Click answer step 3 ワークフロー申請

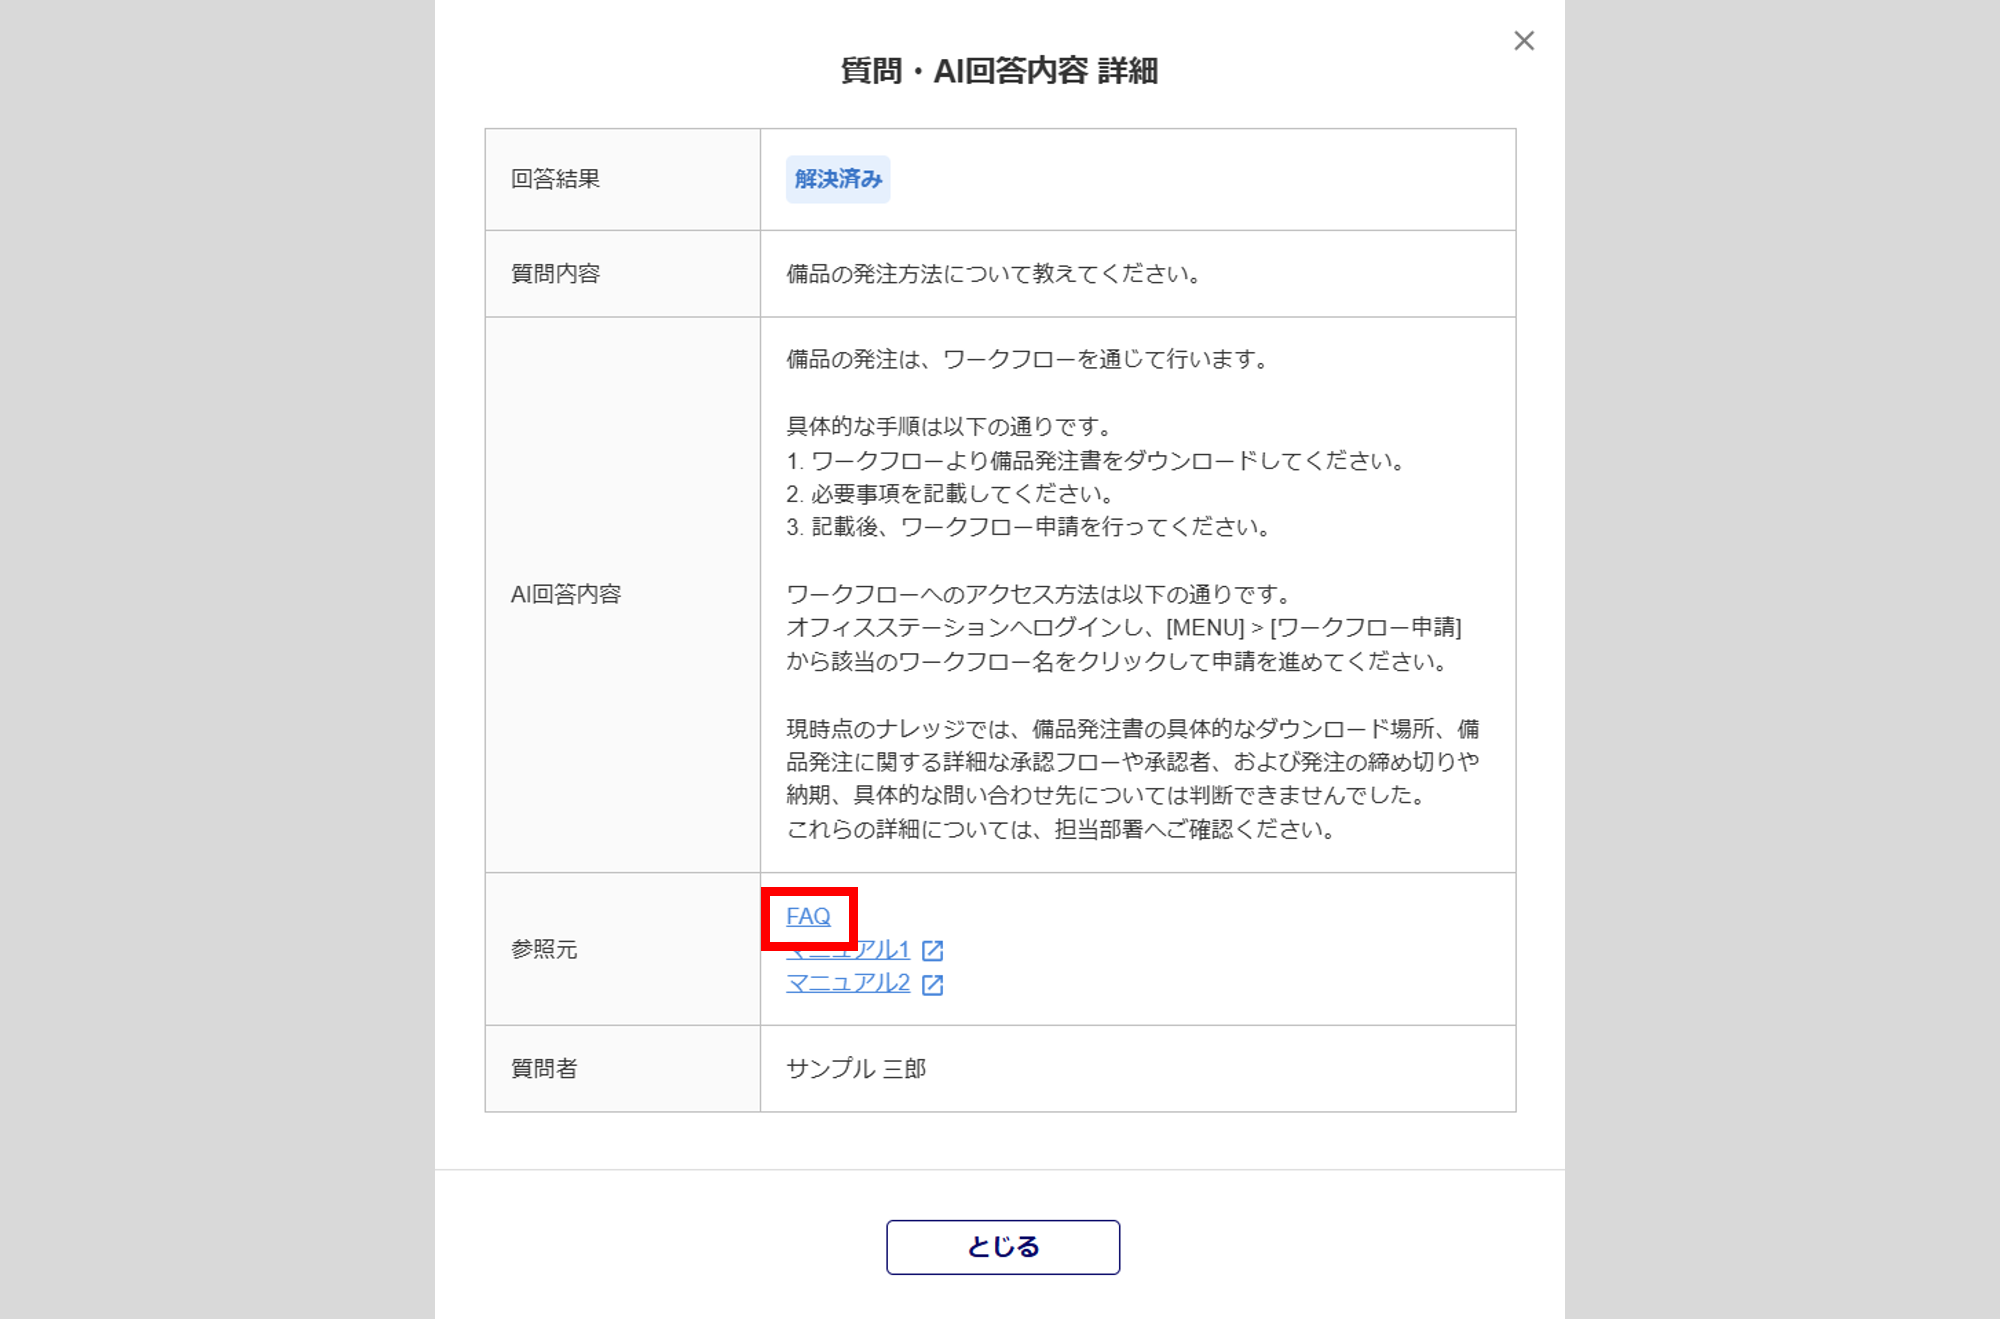pyautogui.click(x=1028, y=527)
